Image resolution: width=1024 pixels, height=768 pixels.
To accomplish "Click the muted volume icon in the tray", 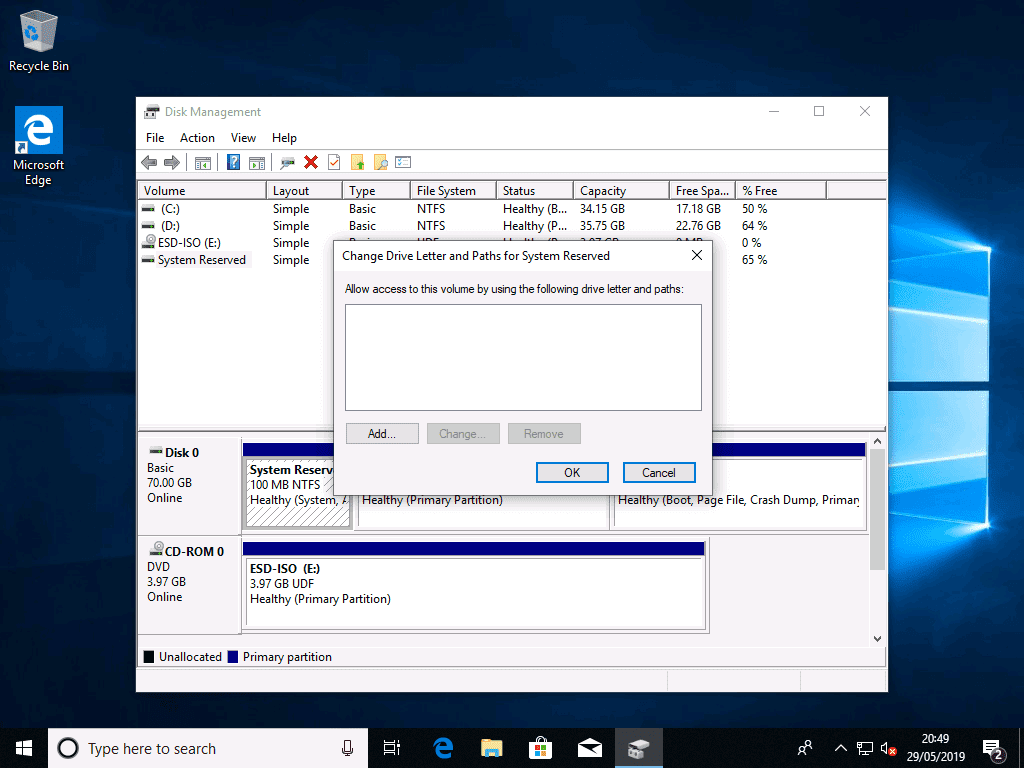I will pyautogui.click(x=888, y=748).
